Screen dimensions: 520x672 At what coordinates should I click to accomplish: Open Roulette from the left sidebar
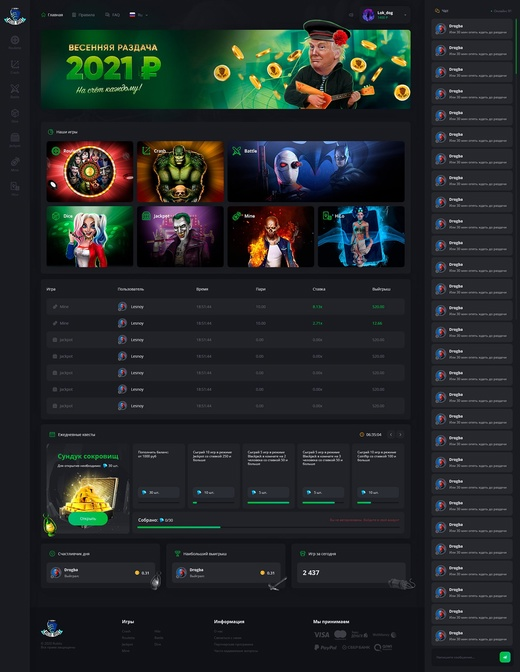coord(15,42)
